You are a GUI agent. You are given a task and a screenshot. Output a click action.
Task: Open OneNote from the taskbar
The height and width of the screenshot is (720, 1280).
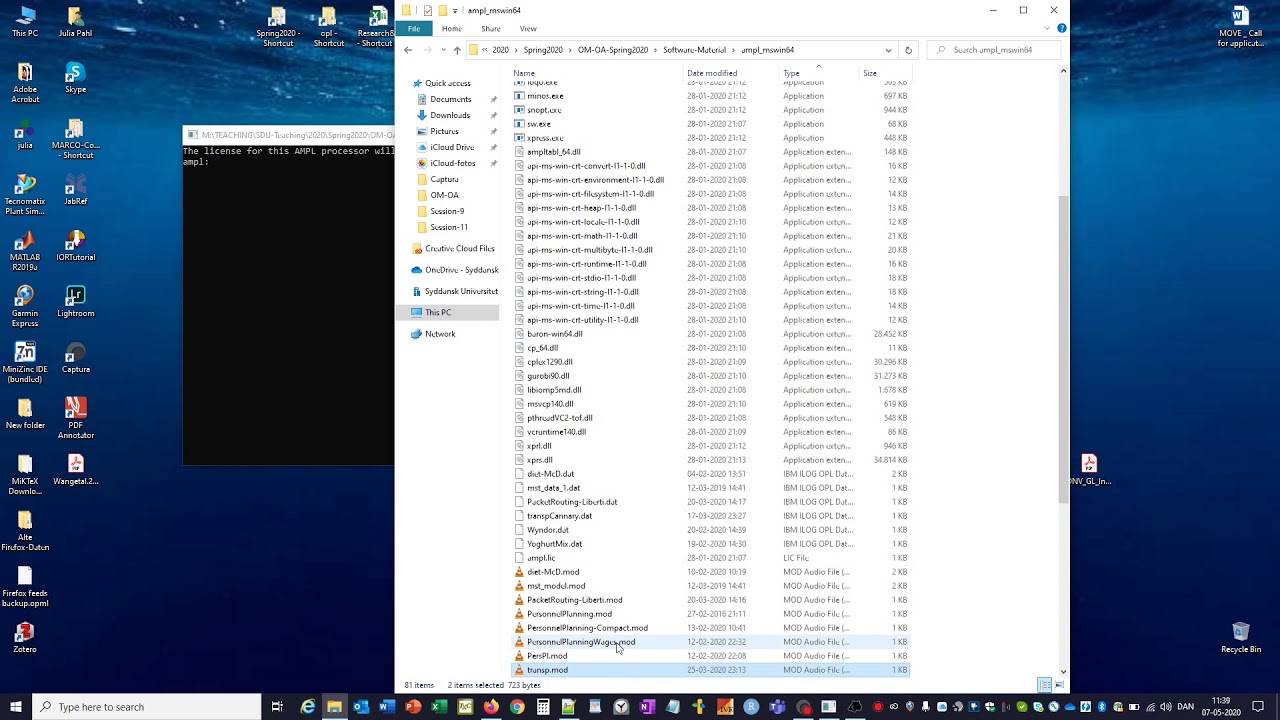coord(646,707)
